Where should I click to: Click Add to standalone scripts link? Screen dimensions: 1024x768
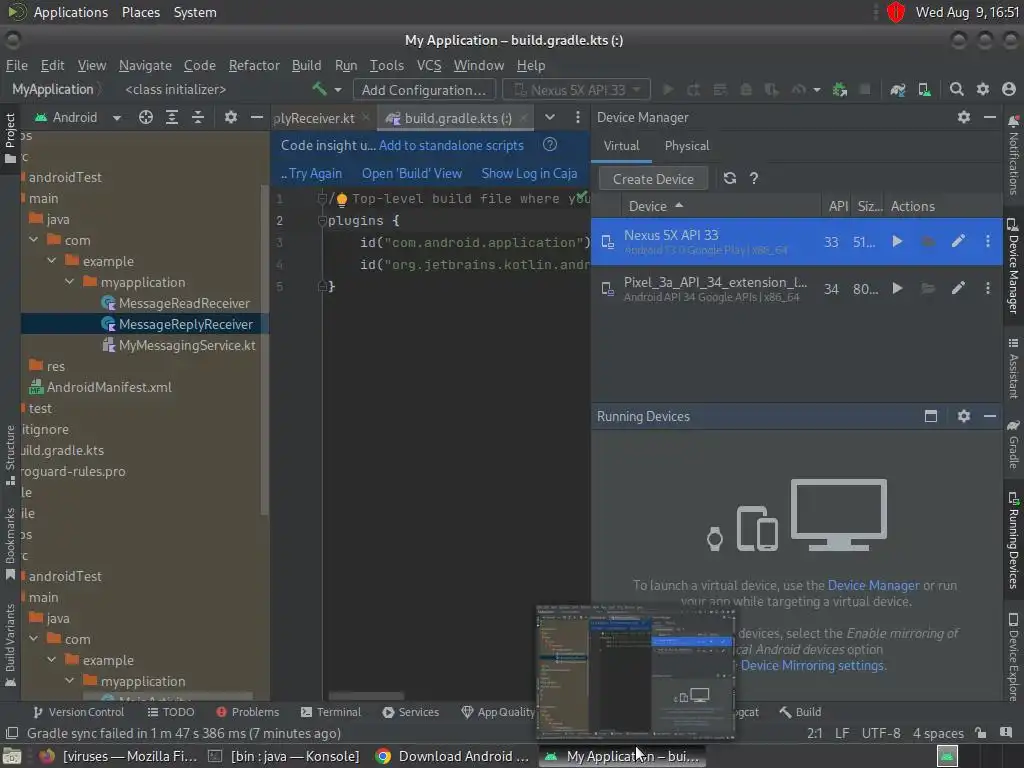pos(451,145)
